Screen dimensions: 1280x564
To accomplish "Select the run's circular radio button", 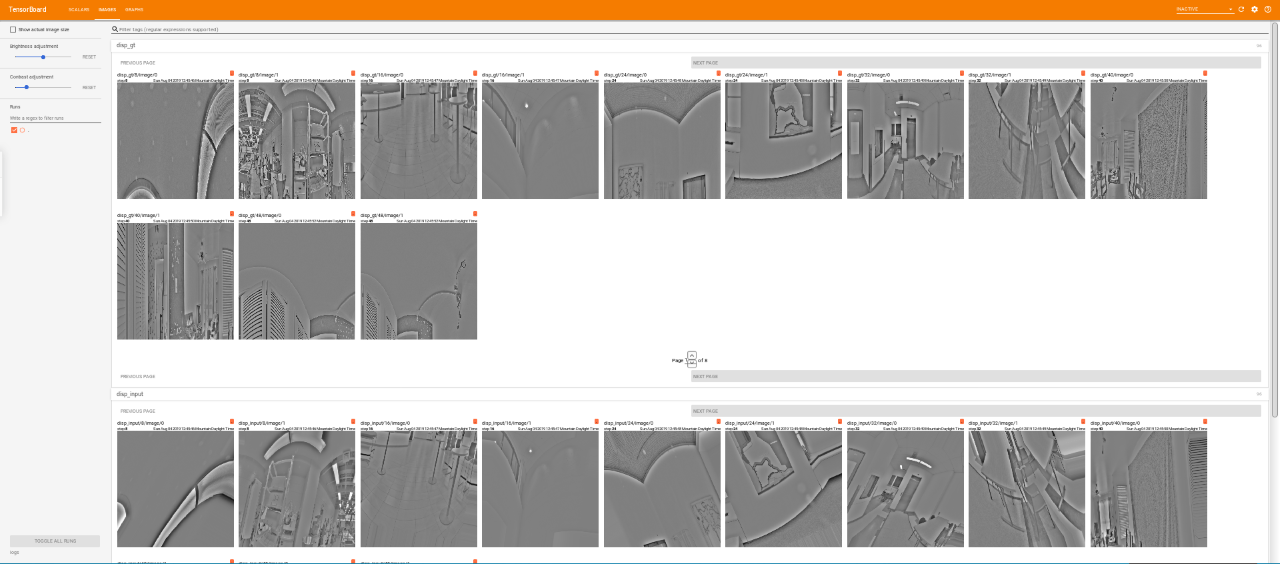I will pyautogui.click(x=22, y=130).
